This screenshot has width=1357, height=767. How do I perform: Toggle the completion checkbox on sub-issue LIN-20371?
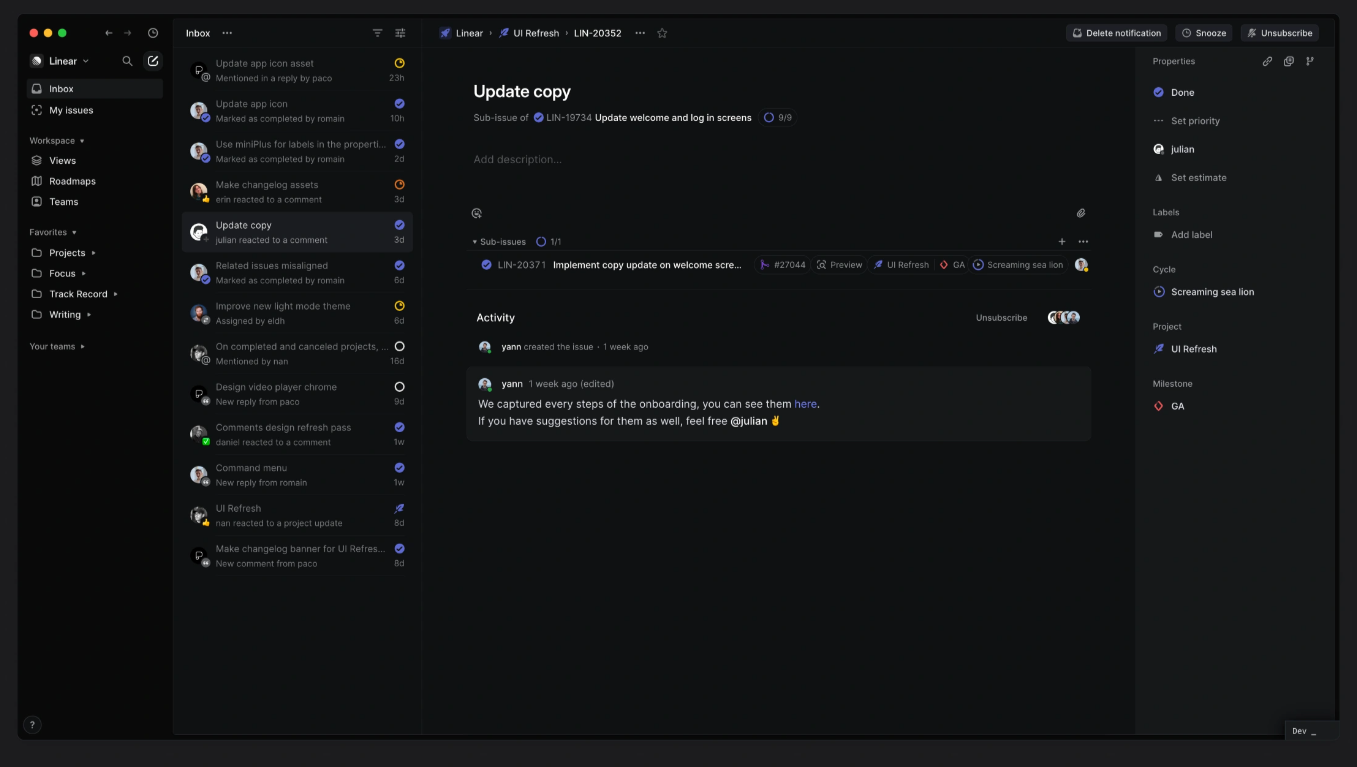click(x=487, y=264)
